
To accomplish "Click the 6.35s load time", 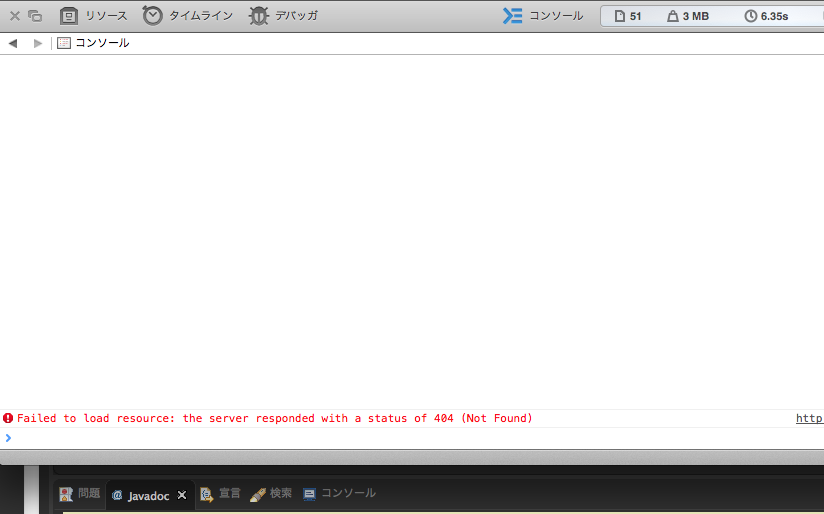I will coord(775,16).
